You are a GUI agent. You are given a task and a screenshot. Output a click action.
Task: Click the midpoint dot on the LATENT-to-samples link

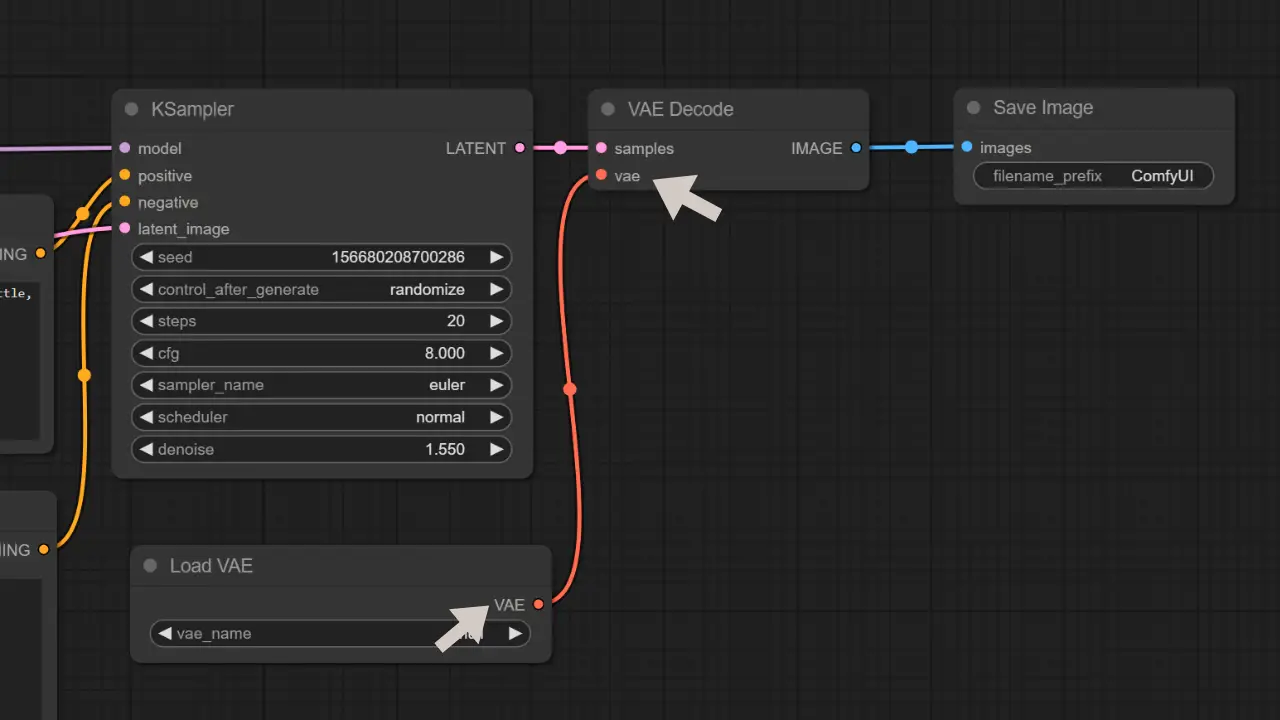click(560, 148)
